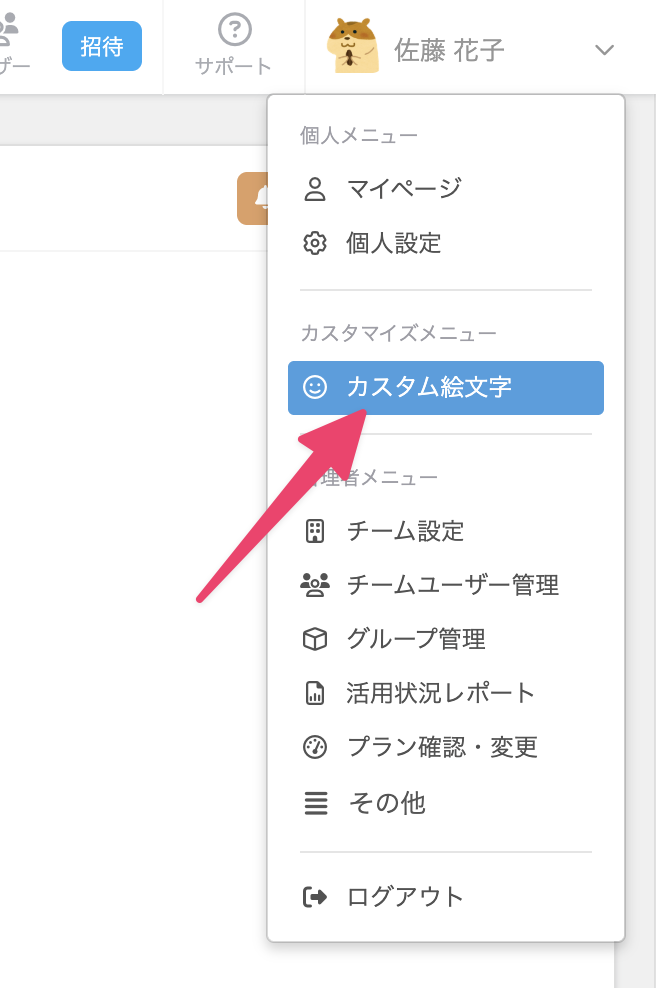Click the report file icon beside 活用状況レポート
This screenshot has height=988, width=656.
pyautogui.click(x=314, y=693)
